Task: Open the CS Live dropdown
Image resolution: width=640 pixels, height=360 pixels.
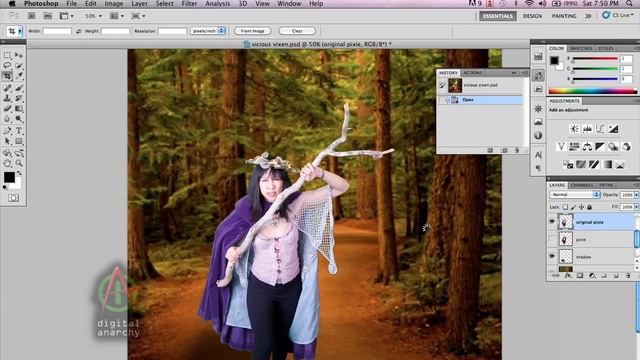Action: pos(618,15)
